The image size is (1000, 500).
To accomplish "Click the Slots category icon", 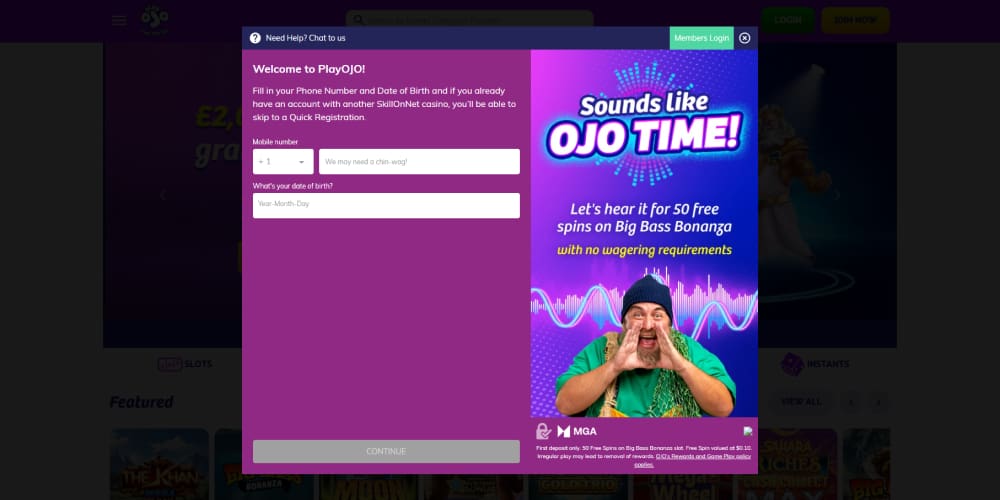I will coord(169,364).
